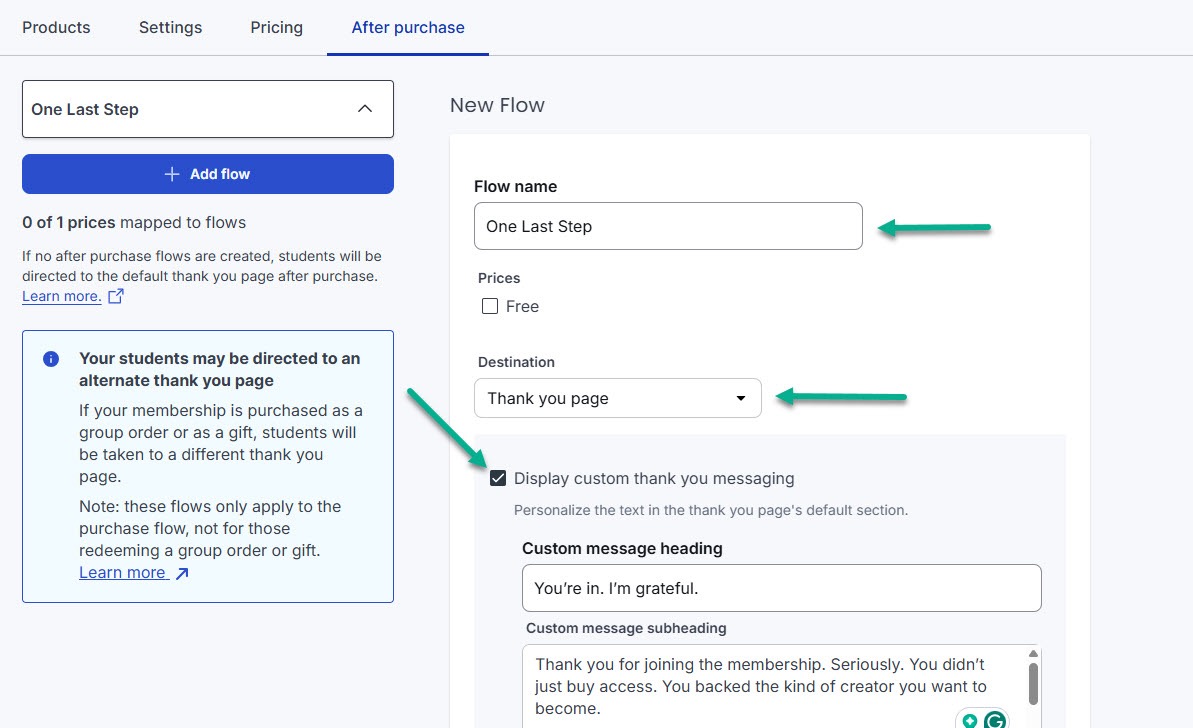The width and height of the screenshot is (1193, 728).
Task: Go to the Pricing tab
Action: (276, 27)
